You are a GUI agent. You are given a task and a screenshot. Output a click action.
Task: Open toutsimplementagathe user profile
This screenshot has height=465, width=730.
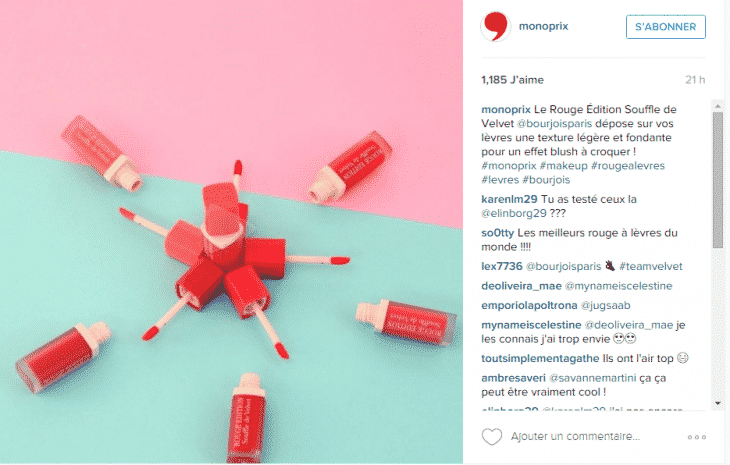click(x=540, y=358)
